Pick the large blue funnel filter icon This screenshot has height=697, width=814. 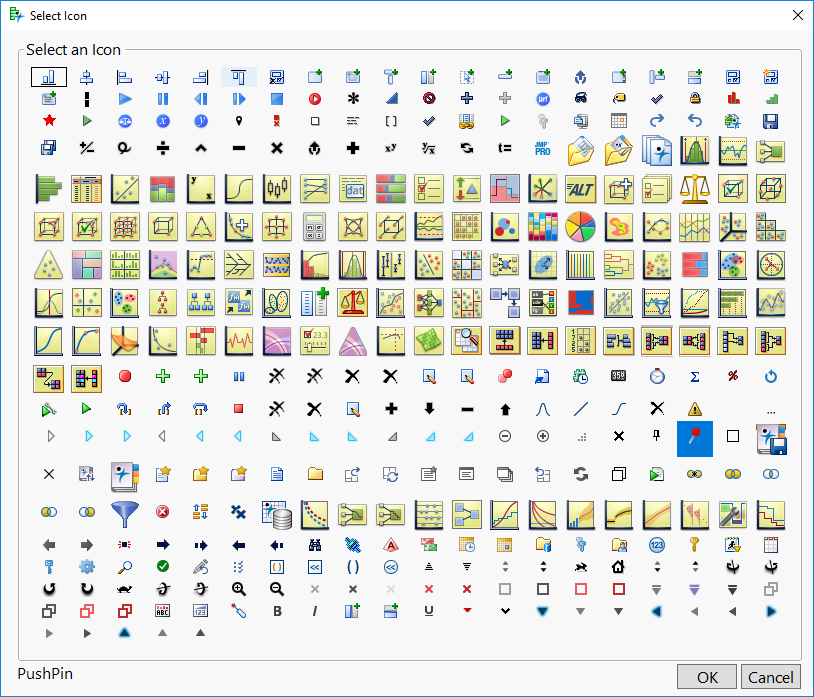[x=125, y=514]
